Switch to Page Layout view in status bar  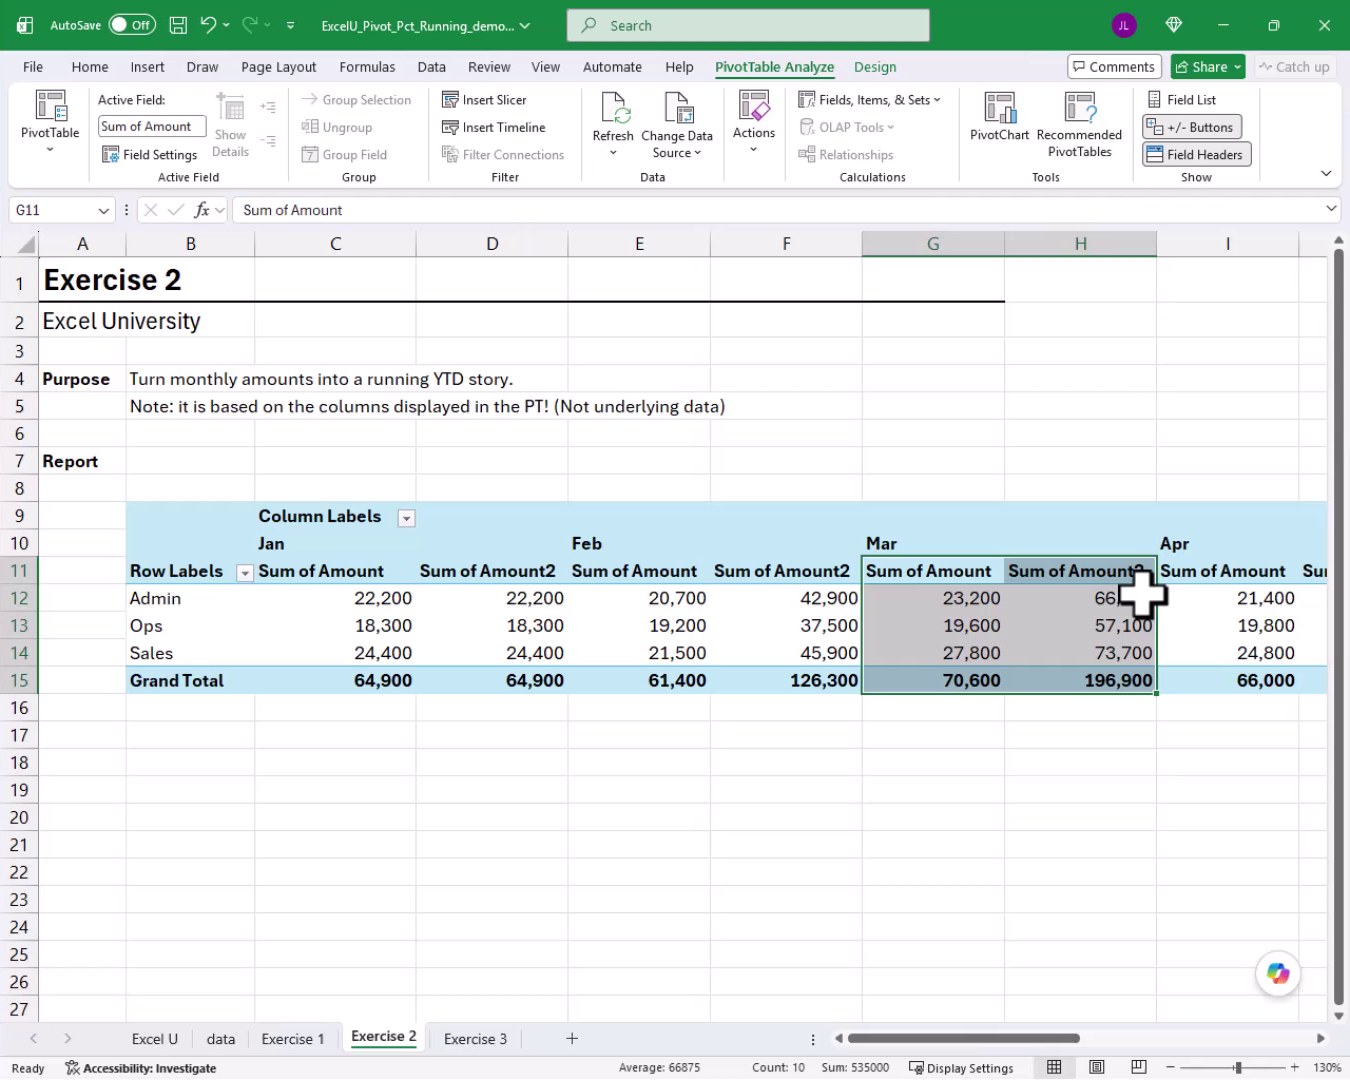(x=1097, y=1067)
